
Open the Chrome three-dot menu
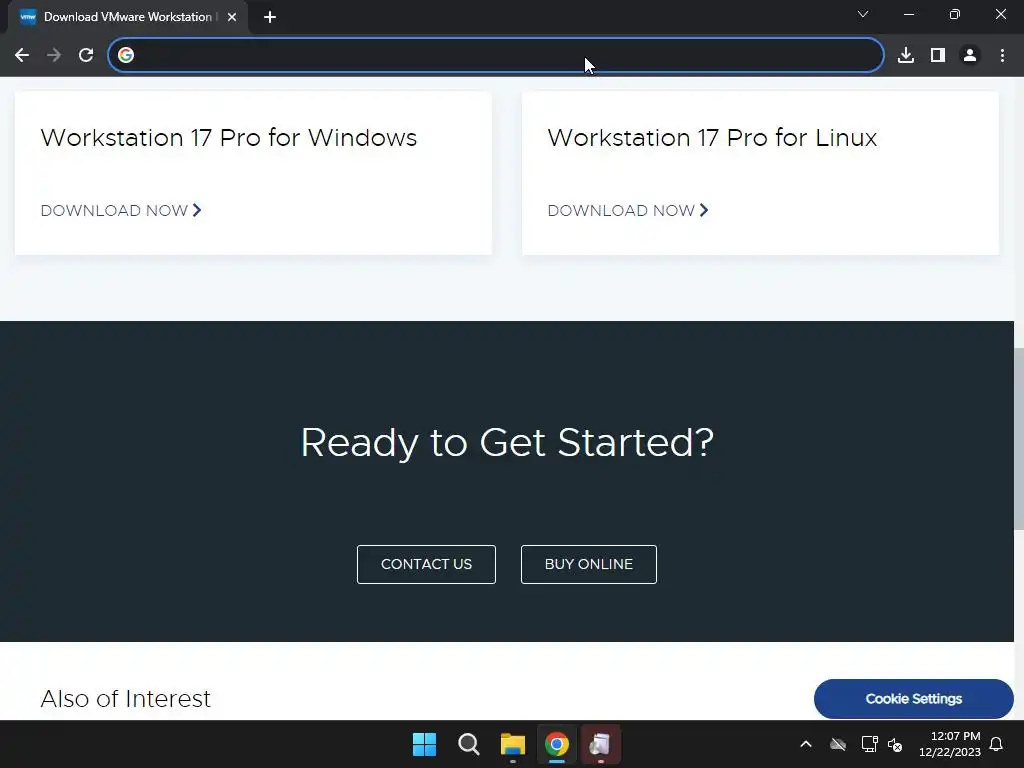(1002, 55)
